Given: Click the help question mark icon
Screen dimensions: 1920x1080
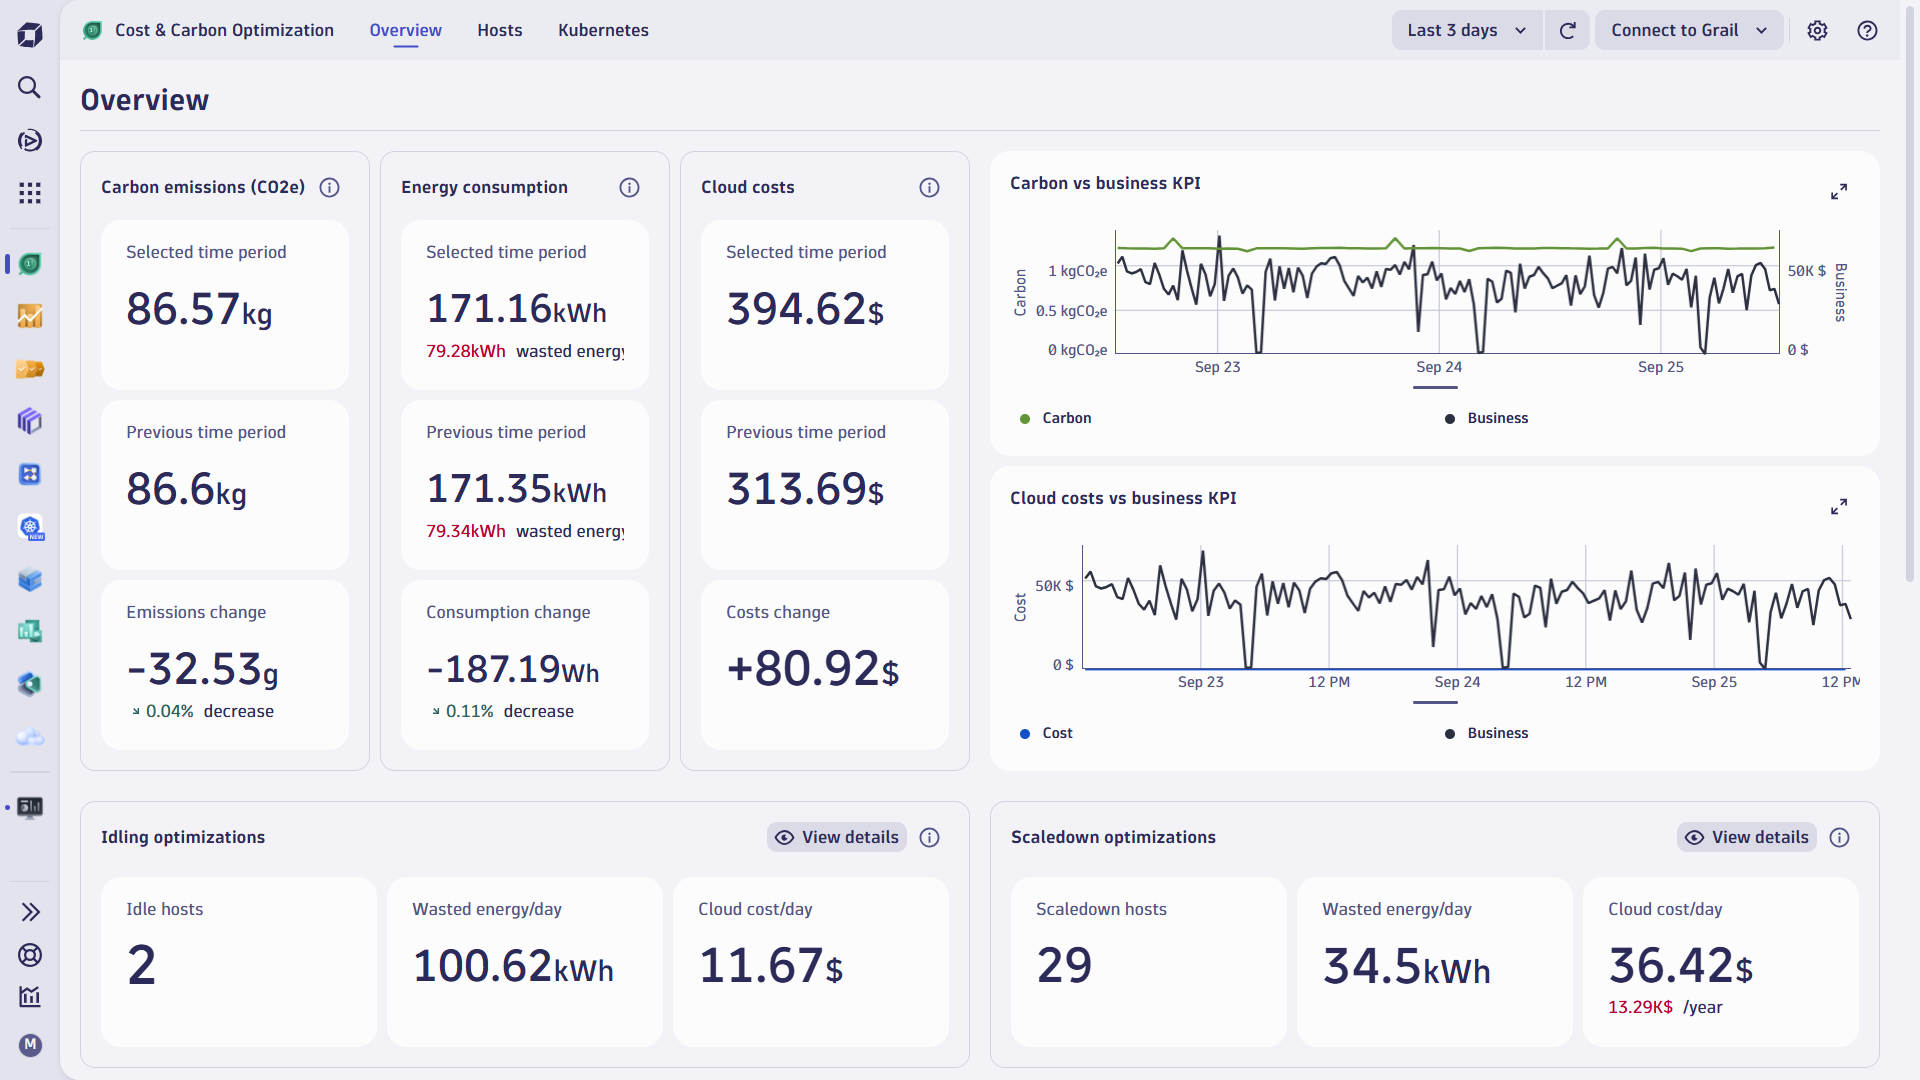Looking at the screenshot, I should point(1866,30).
